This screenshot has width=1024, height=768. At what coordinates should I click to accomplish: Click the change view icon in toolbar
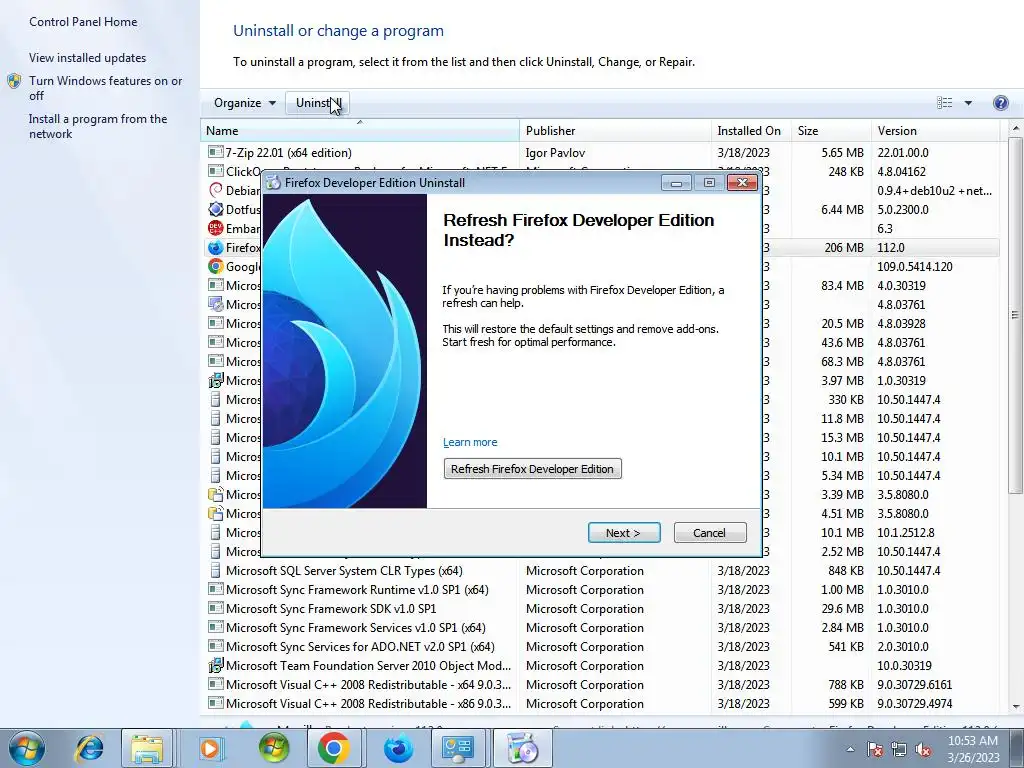944,103
